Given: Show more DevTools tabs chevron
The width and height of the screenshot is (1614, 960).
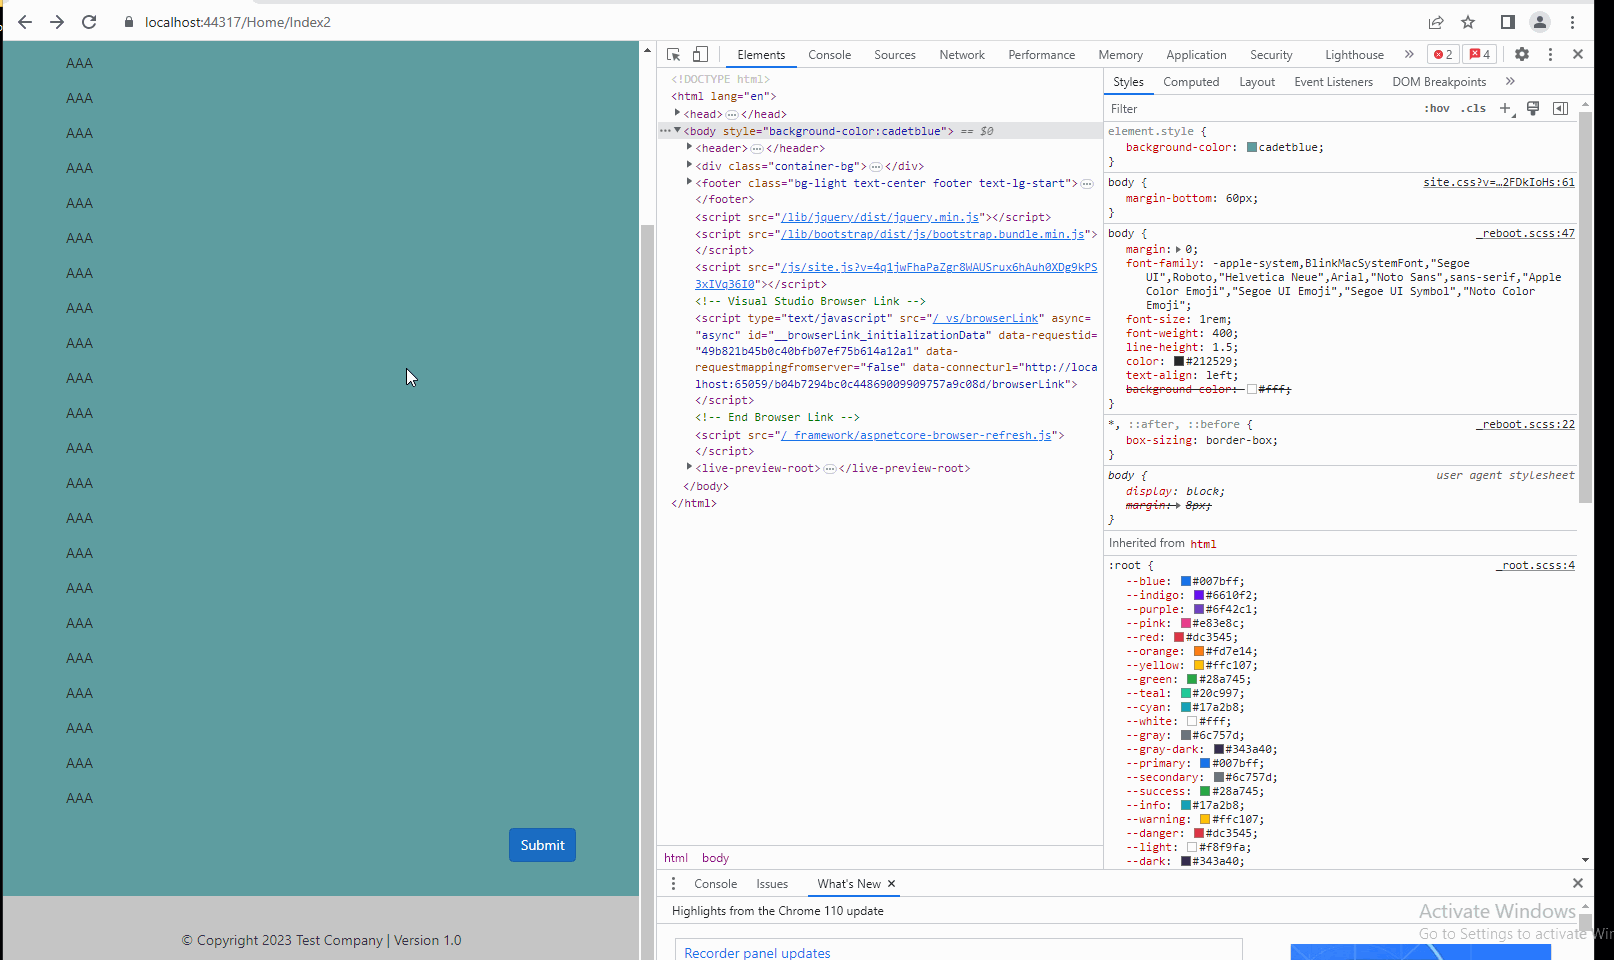Looking at the screenshot, I should (1409, 54).
